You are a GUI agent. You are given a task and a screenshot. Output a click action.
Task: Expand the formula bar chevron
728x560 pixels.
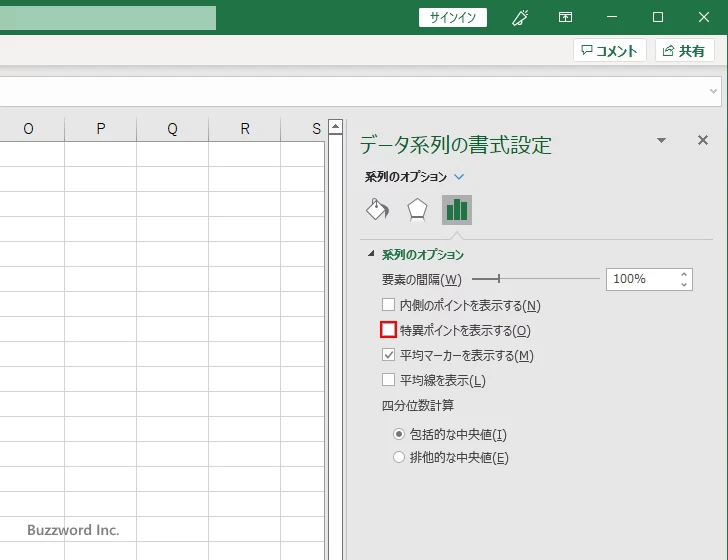pyautogui.click(x=714, y=91)
